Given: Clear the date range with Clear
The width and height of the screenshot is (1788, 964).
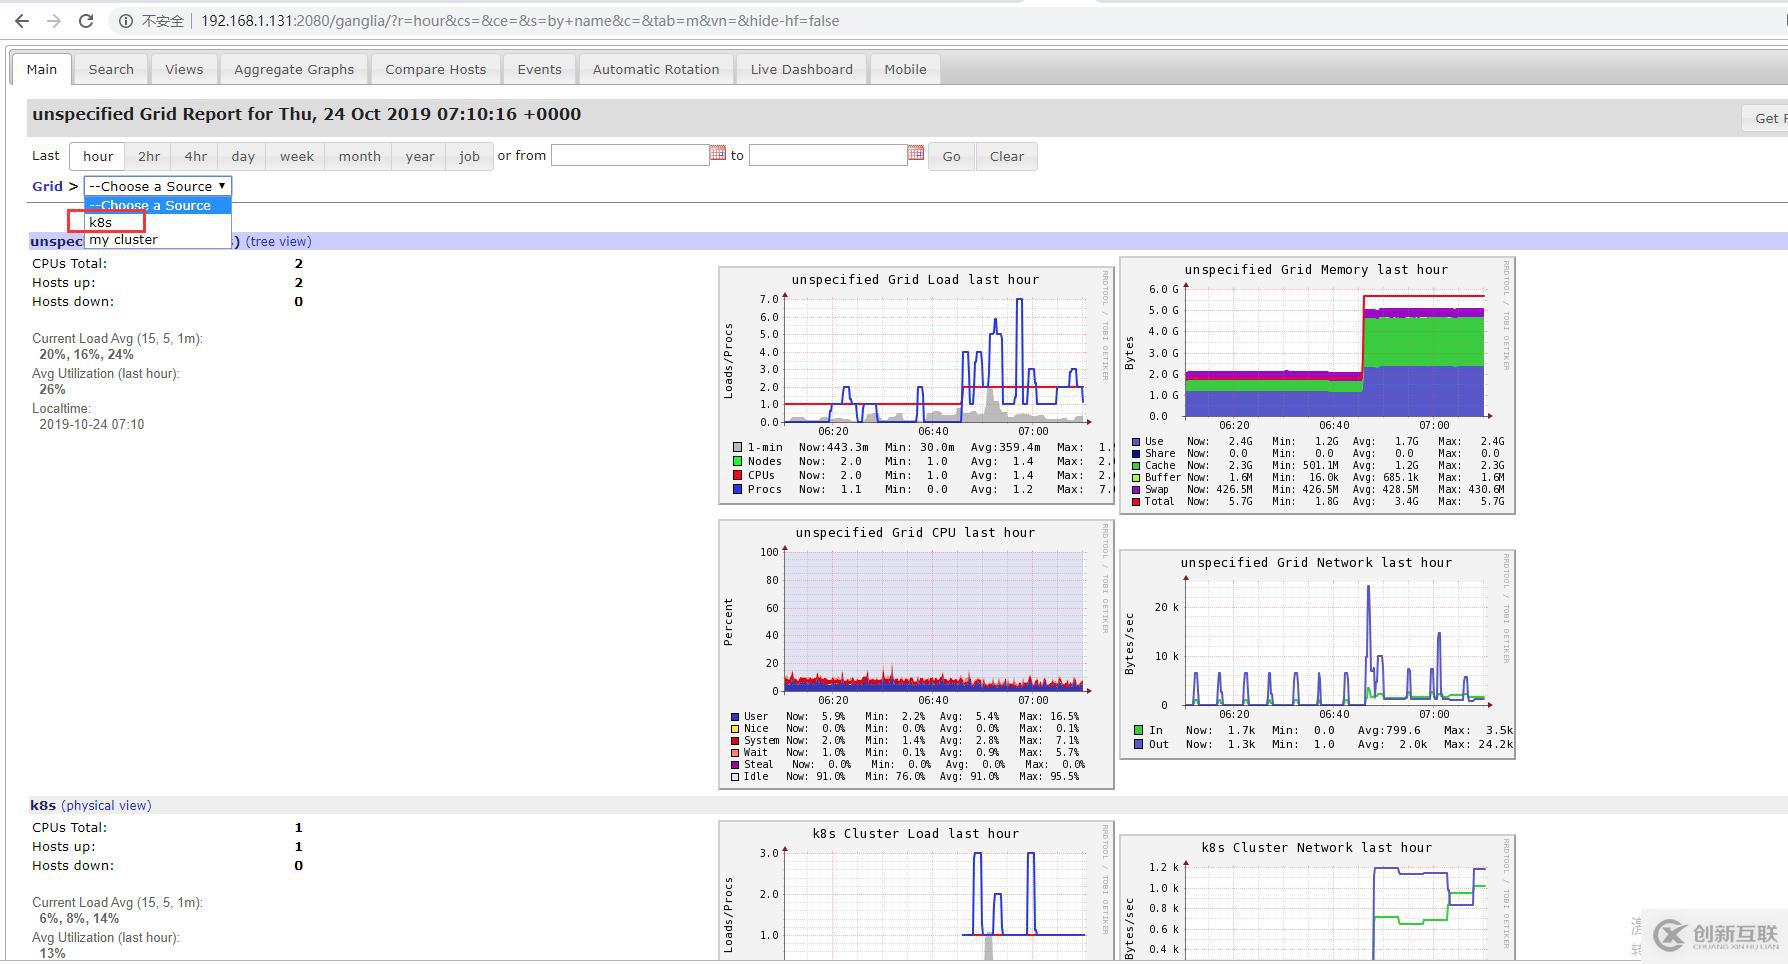Looking at the screenshot, I should 1006,156.
